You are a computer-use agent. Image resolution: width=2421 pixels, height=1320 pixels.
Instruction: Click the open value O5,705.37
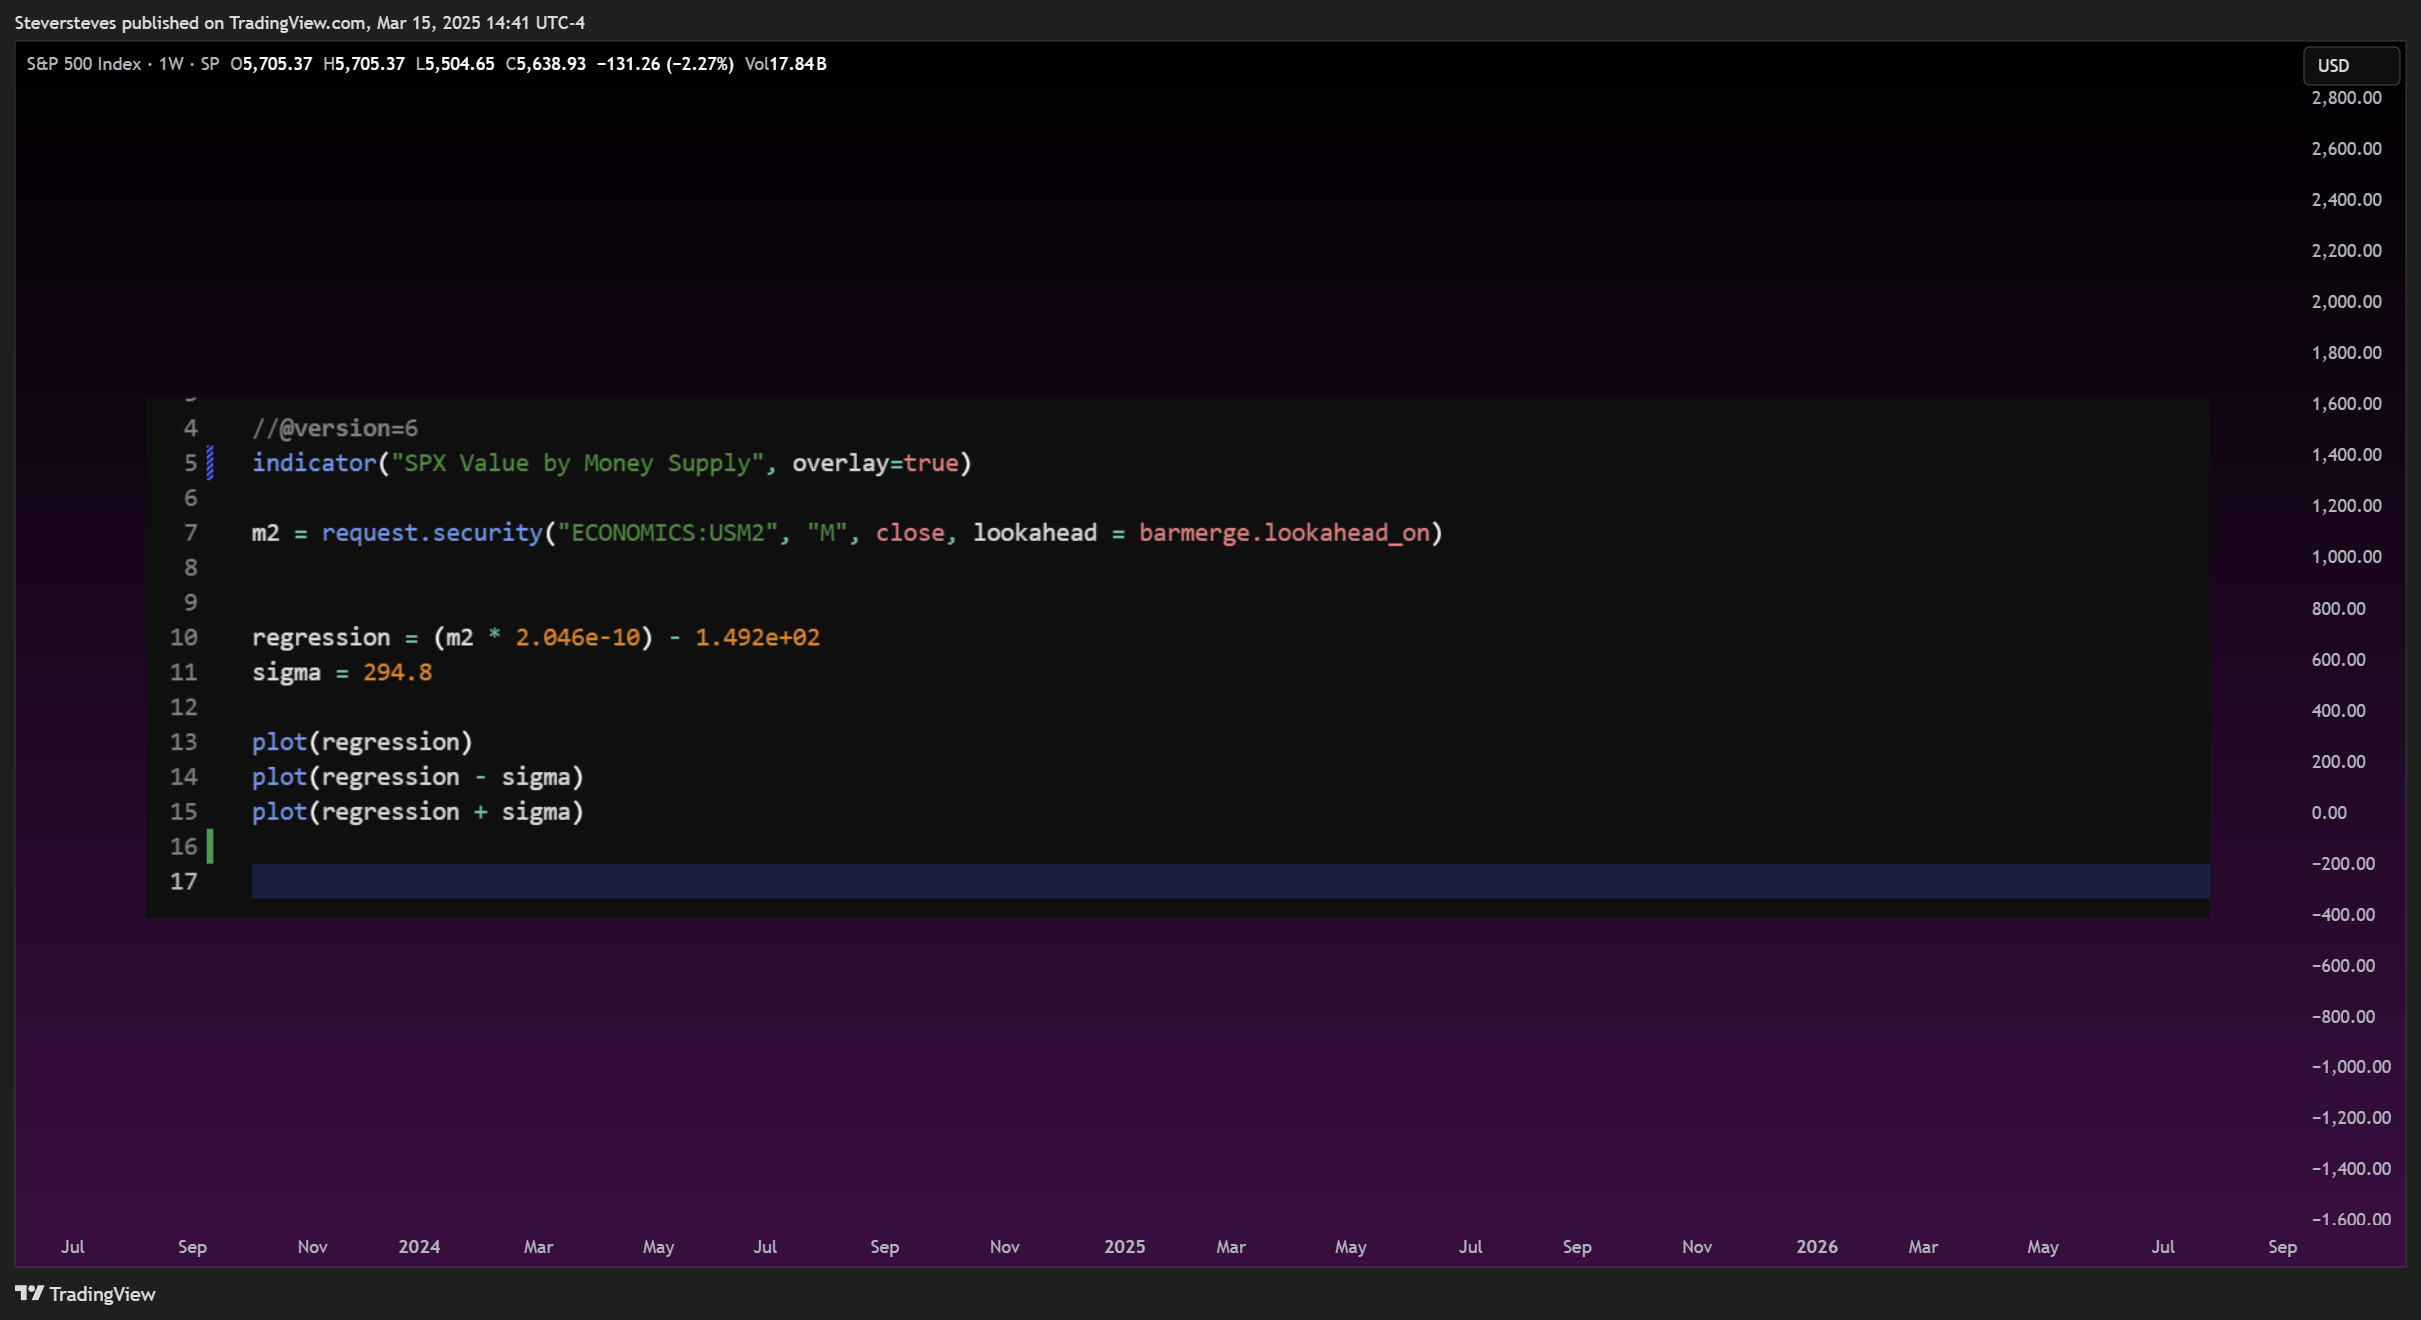tap(271, 64)
